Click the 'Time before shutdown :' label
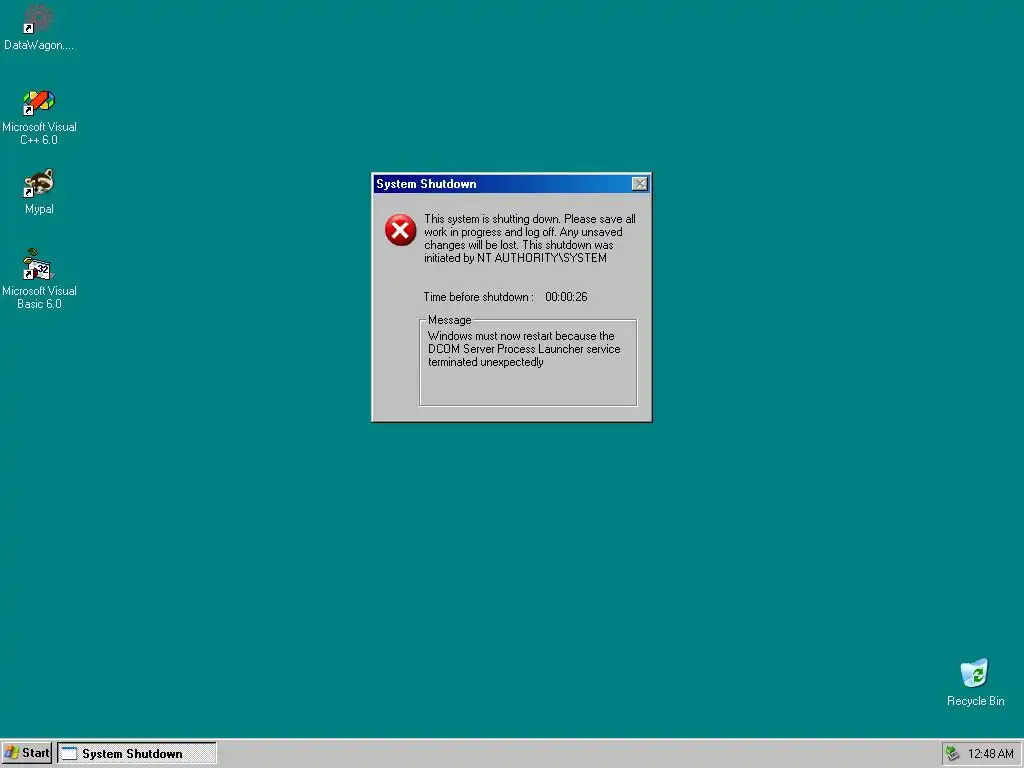 (478, 296)
